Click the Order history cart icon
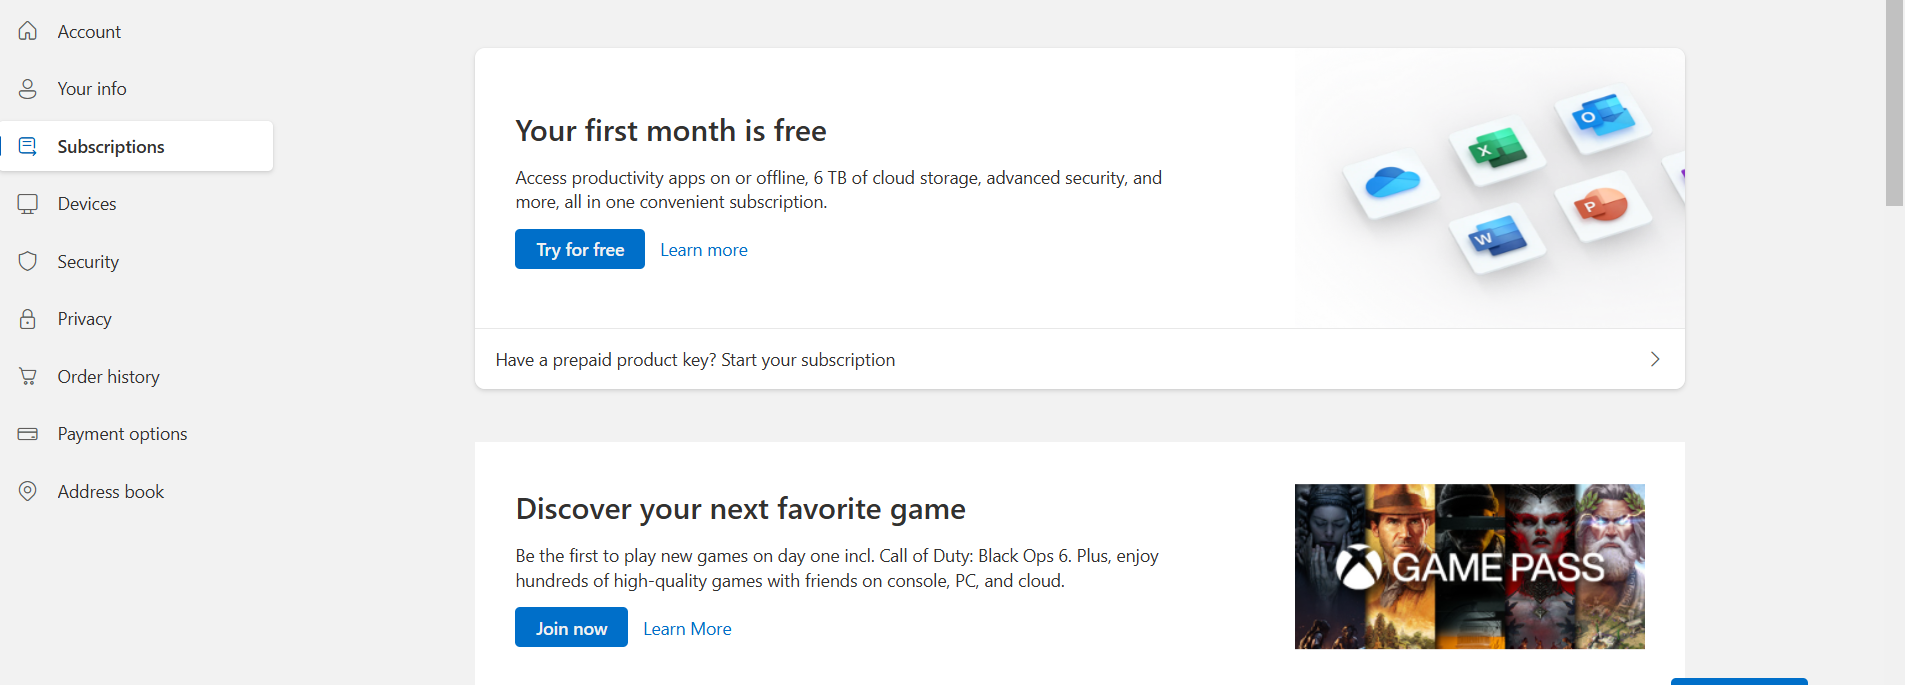Screen dimensions: 1905x685 tap(28, 376)
